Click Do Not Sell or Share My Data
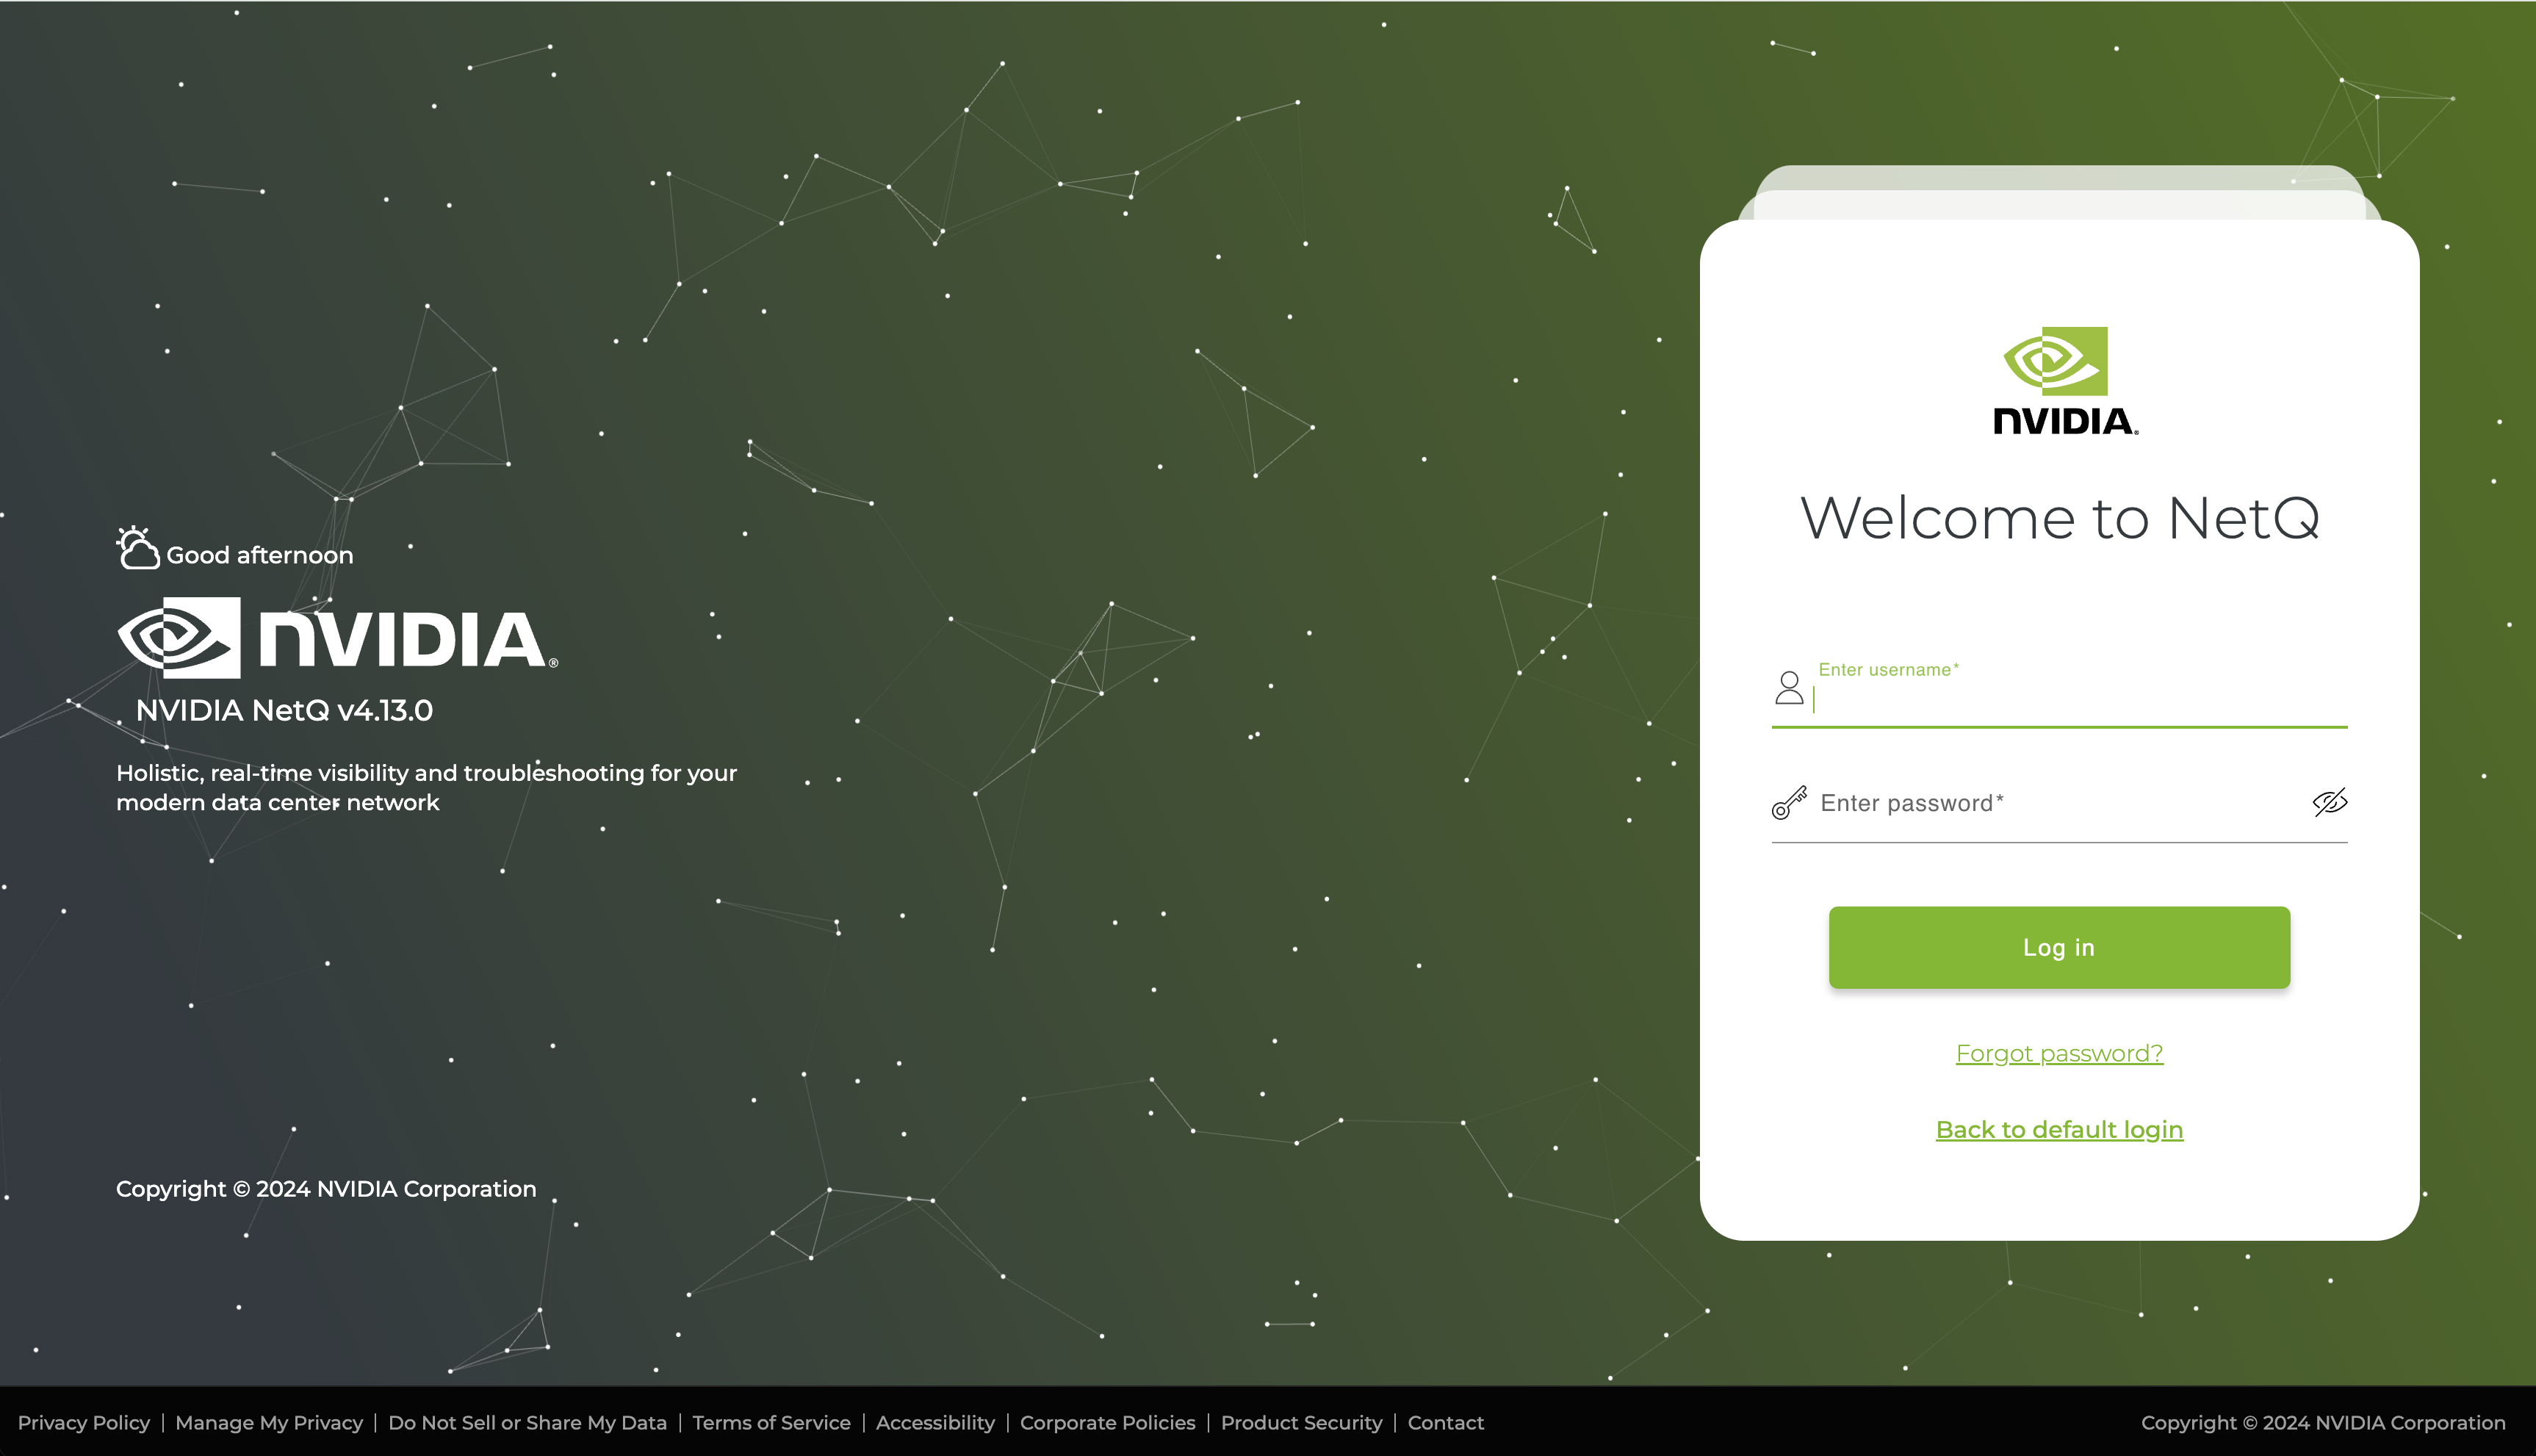This screenshot has width=2536, height=1456. 526,1421
